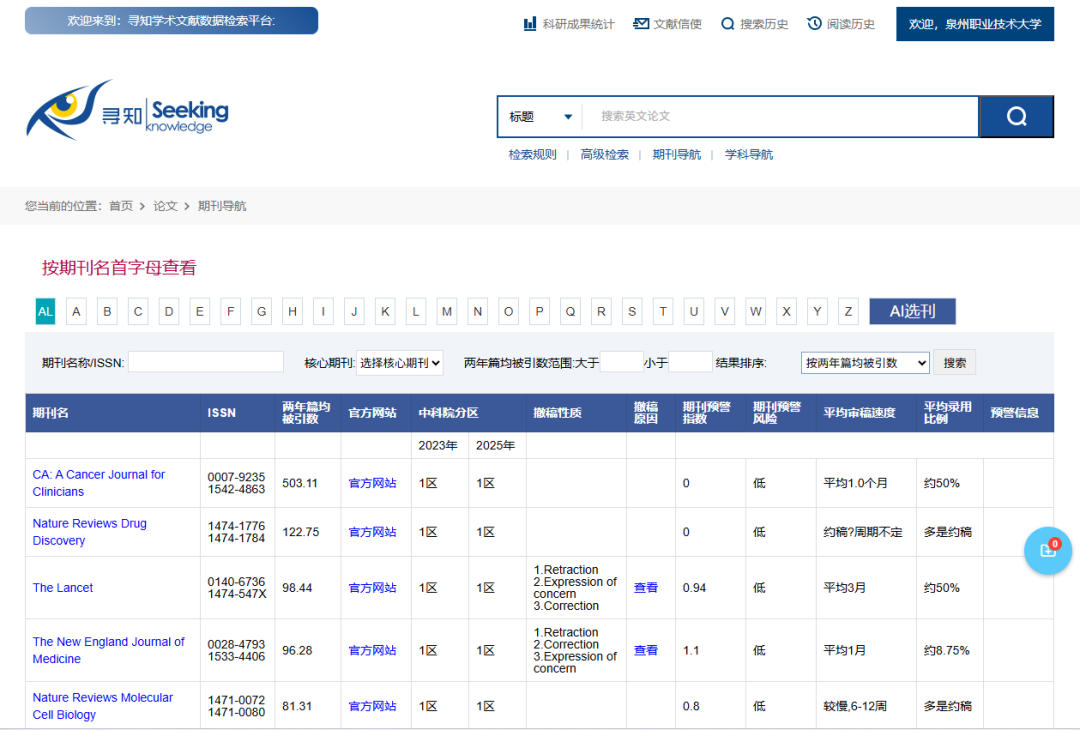Open 高级检索 advanced search
This screenshot has height=730, width=1080.
[x=605, y=155]
